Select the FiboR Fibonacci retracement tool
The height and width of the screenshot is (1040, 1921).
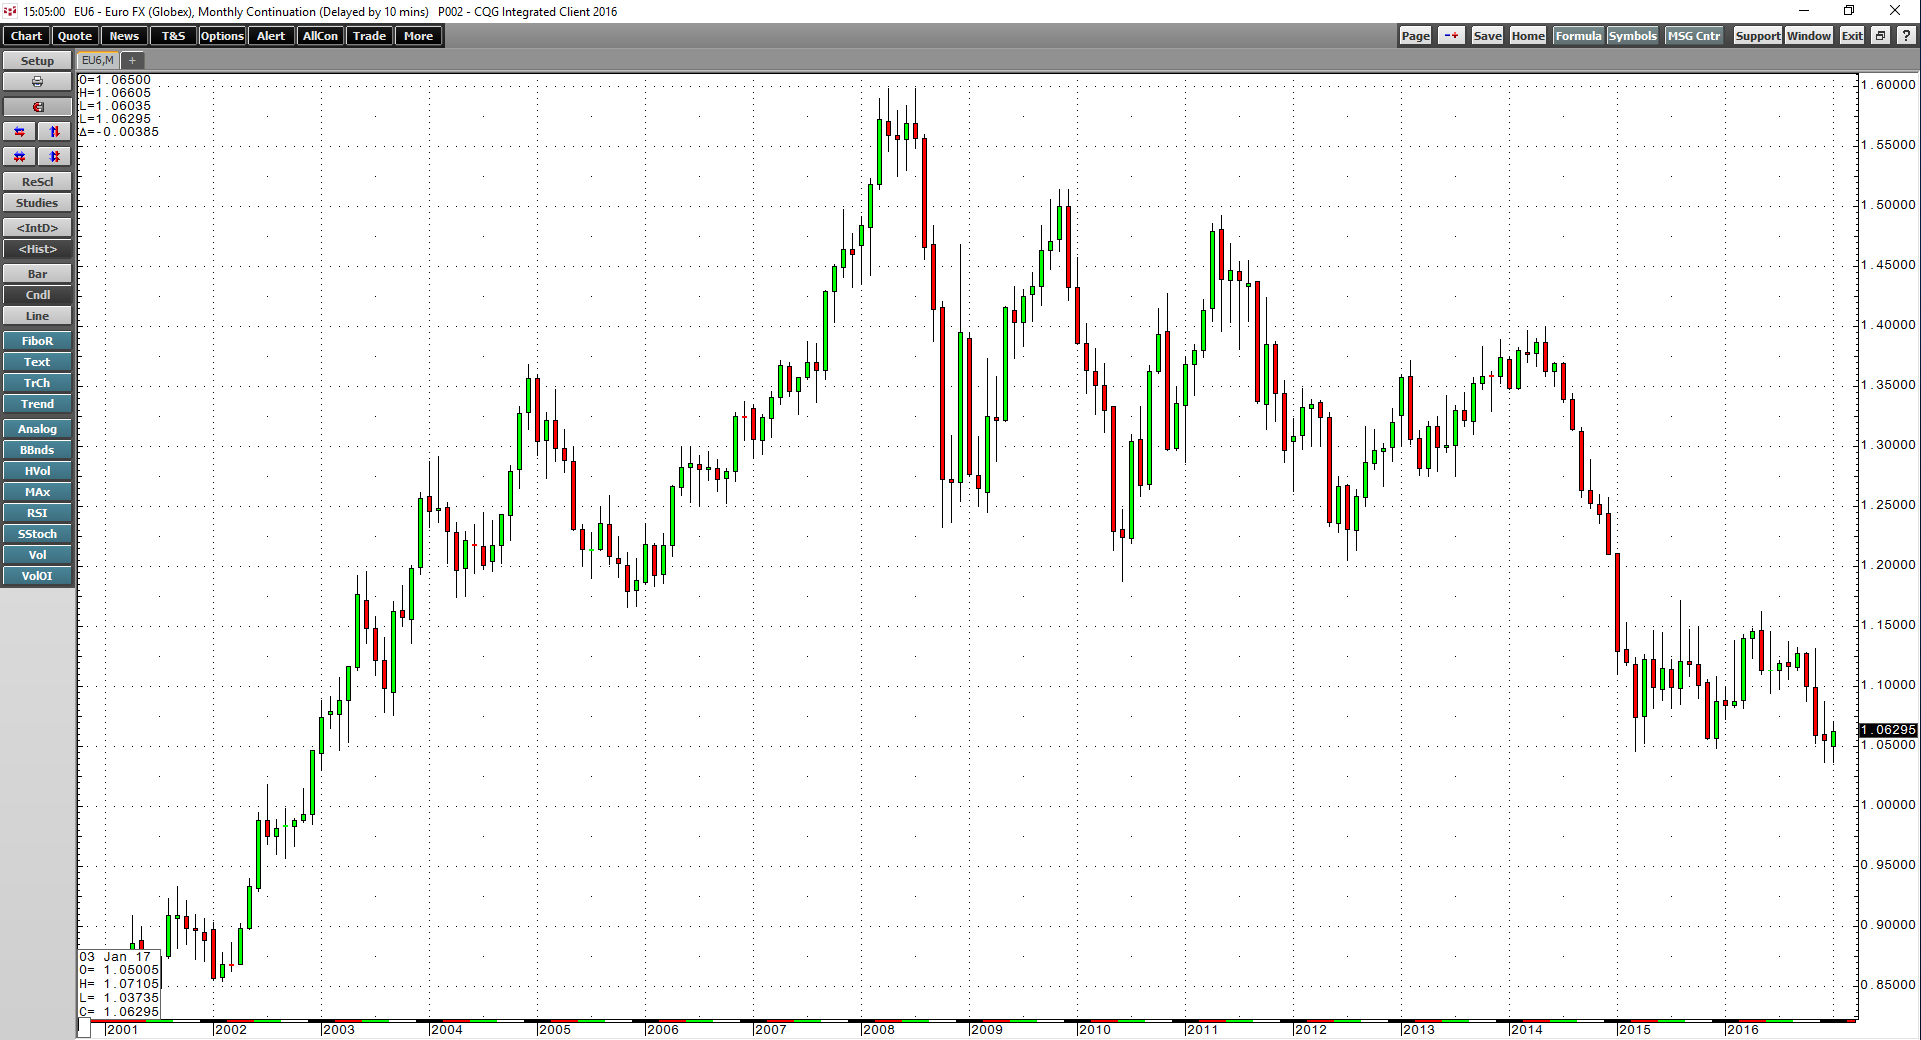pos(37,341)
